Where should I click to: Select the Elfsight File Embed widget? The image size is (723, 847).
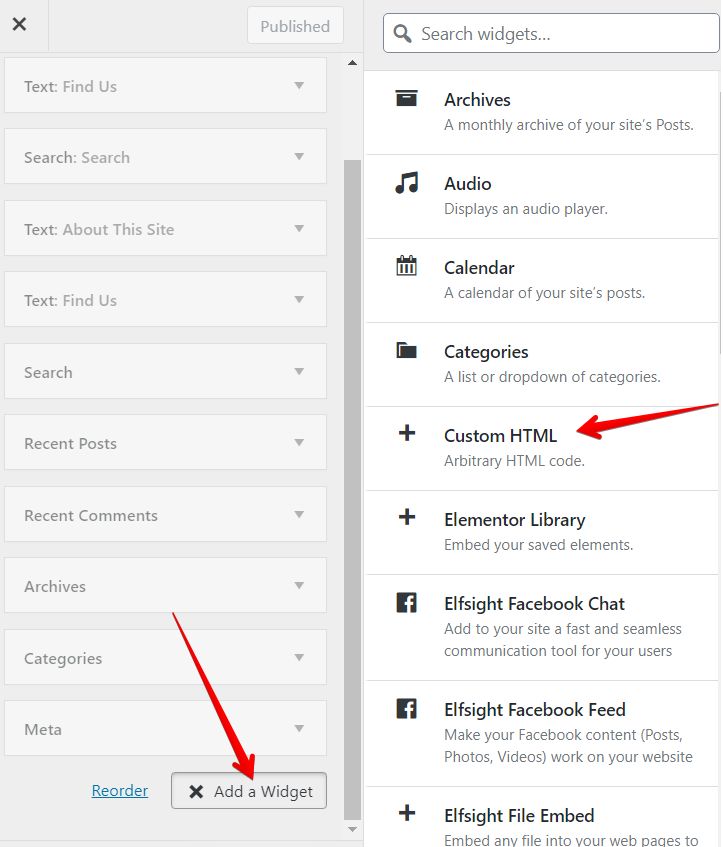(519, 816)
